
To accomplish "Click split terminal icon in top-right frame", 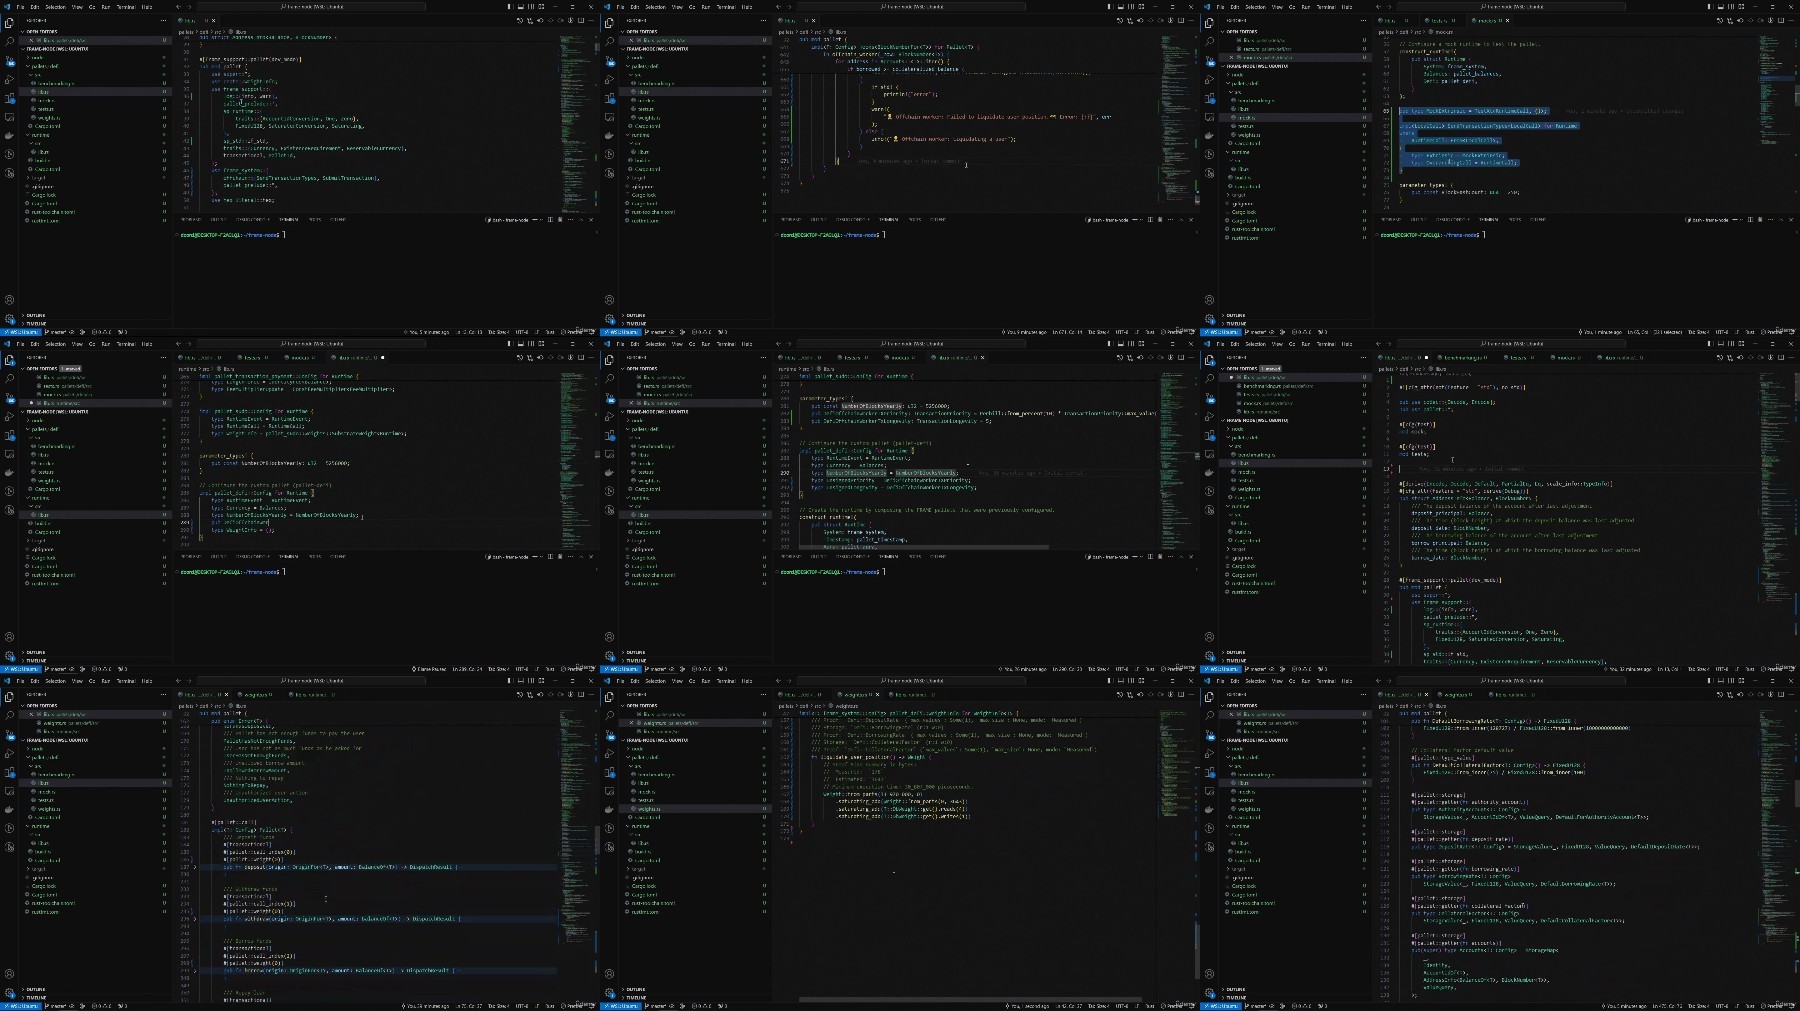I will (1750, 220).
